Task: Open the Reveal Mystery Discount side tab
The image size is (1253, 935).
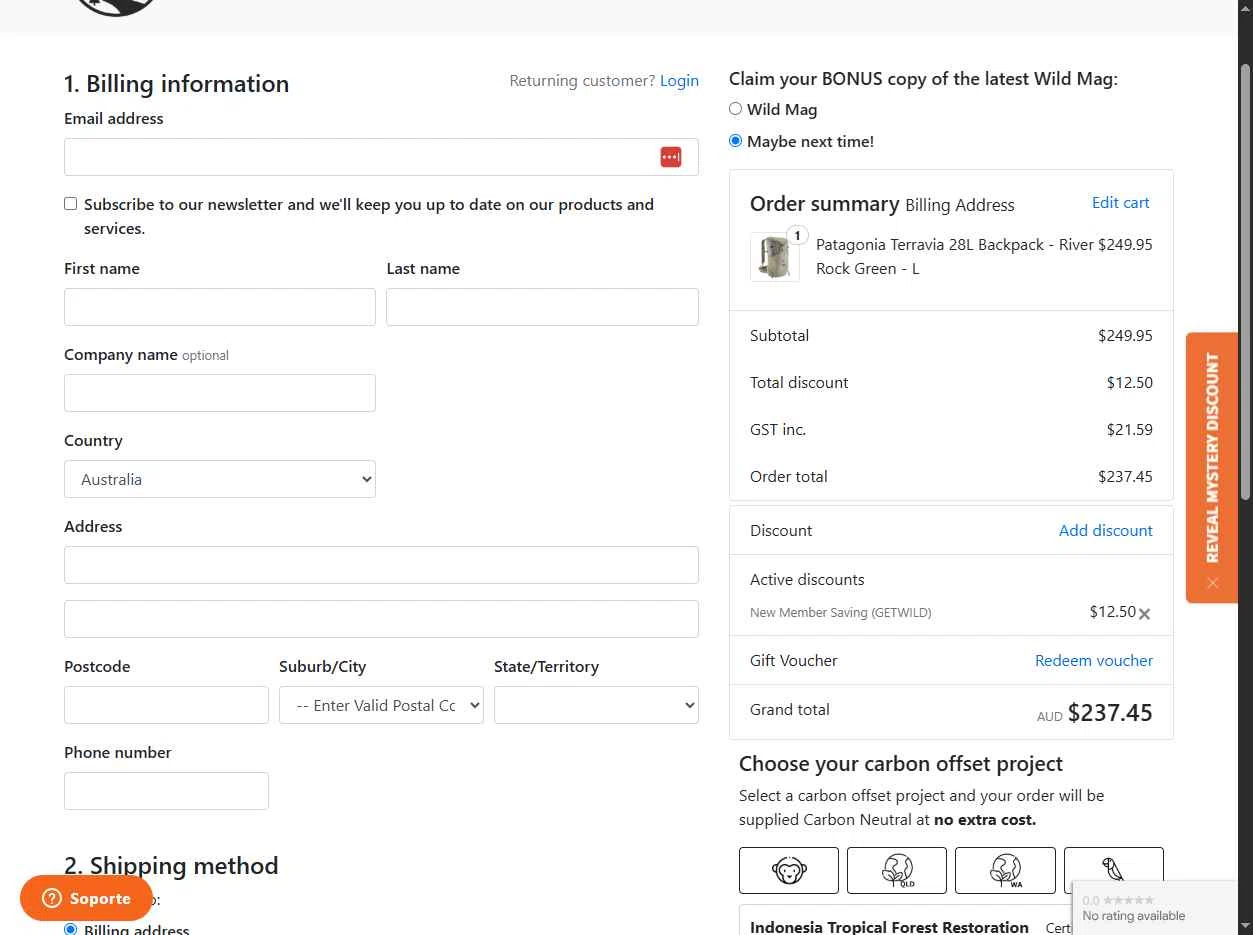Action: pos(1212,458)
